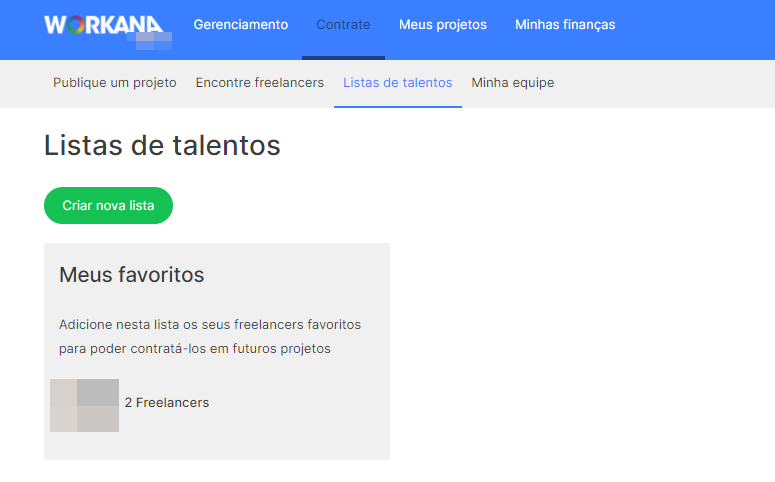
Task: Click the Workana logo
Action: click(x=104, y=25)
